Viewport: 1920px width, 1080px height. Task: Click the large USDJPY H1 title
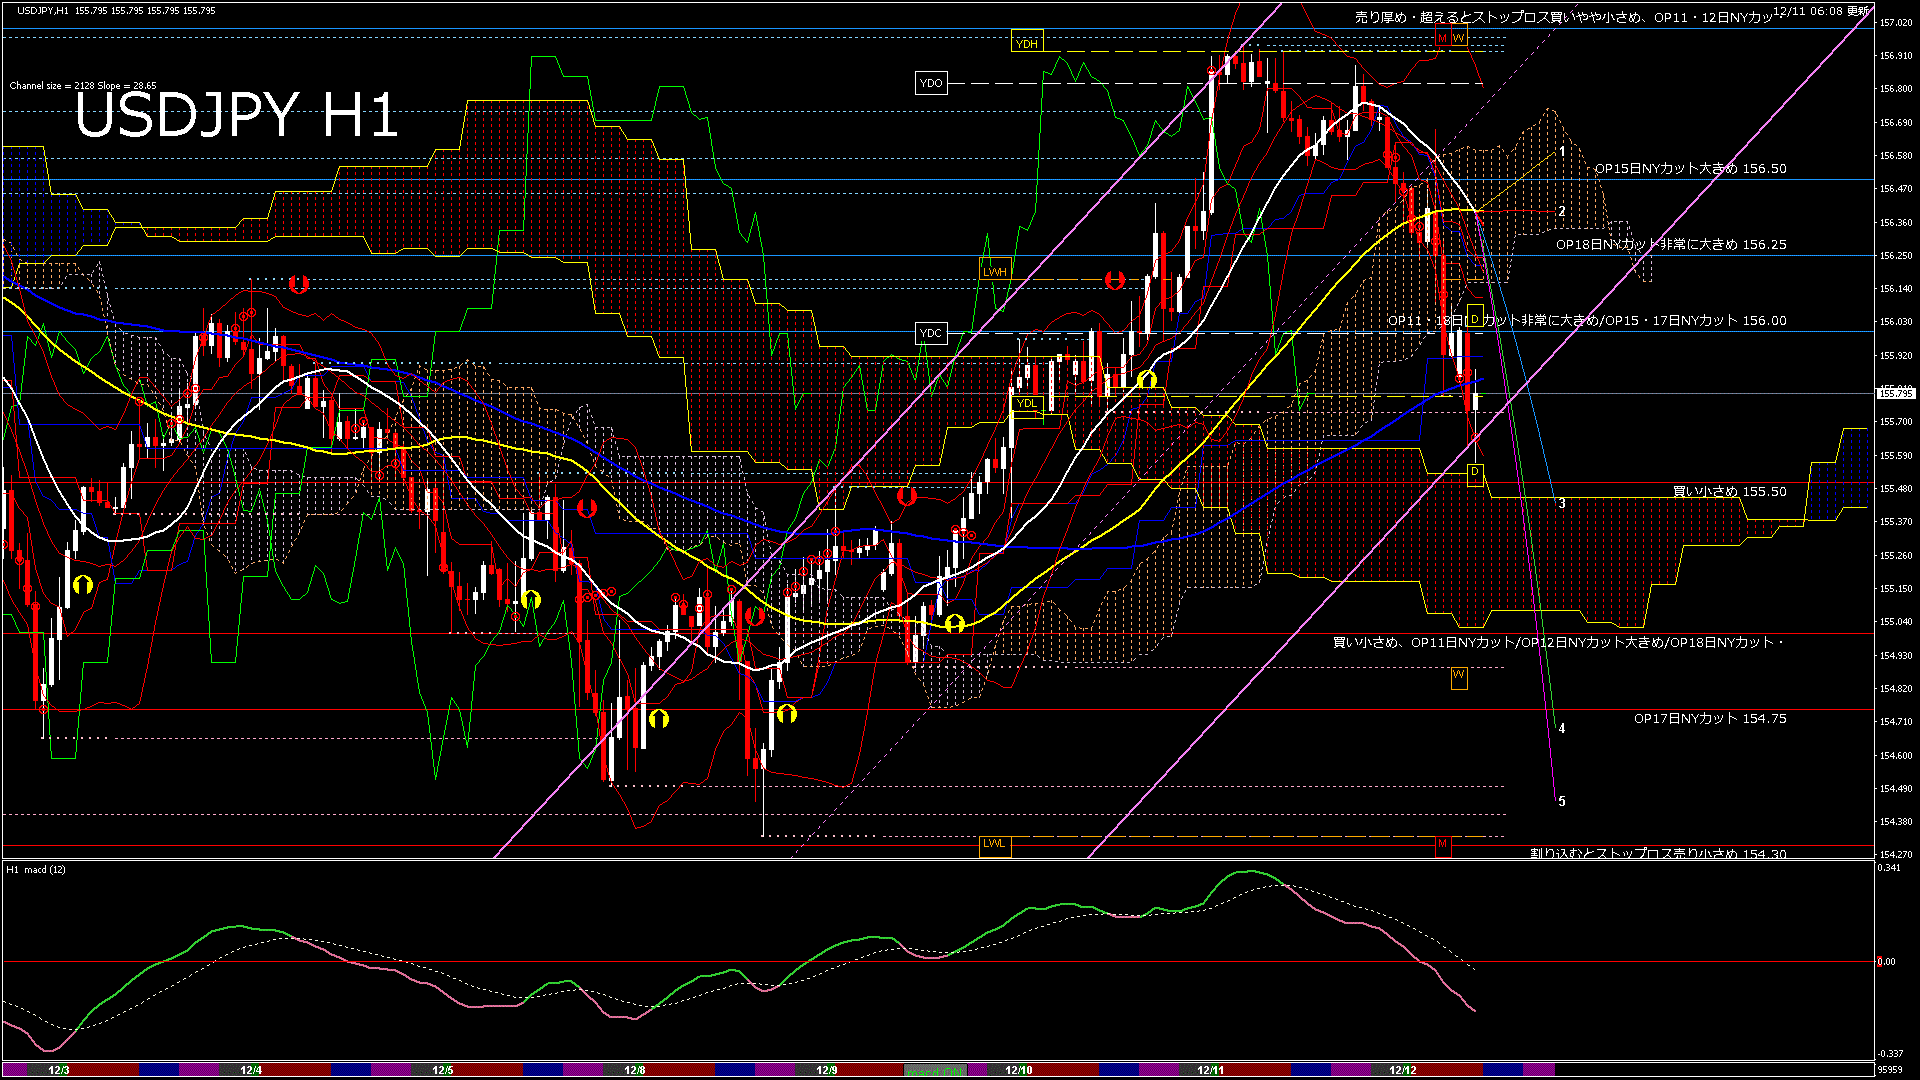click(236, 115)
